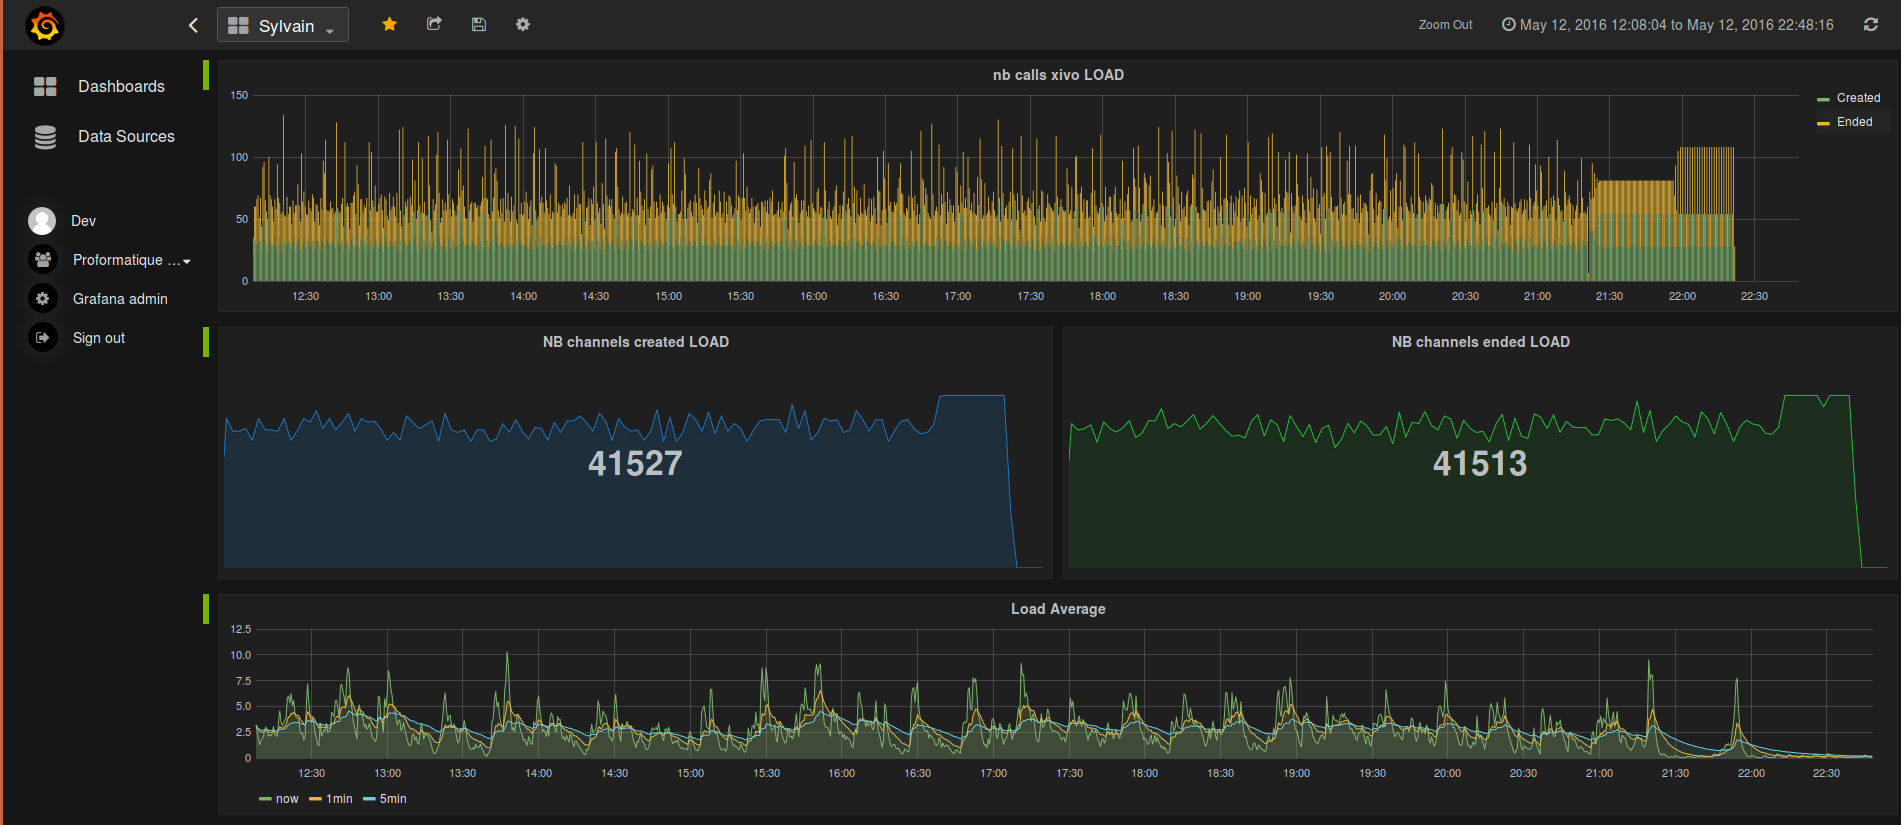The width and height of the screenshot is (1901, 825).
Task: Open the nb calls xivo LOAD panel title menu
Action: tap(1058, 75)
